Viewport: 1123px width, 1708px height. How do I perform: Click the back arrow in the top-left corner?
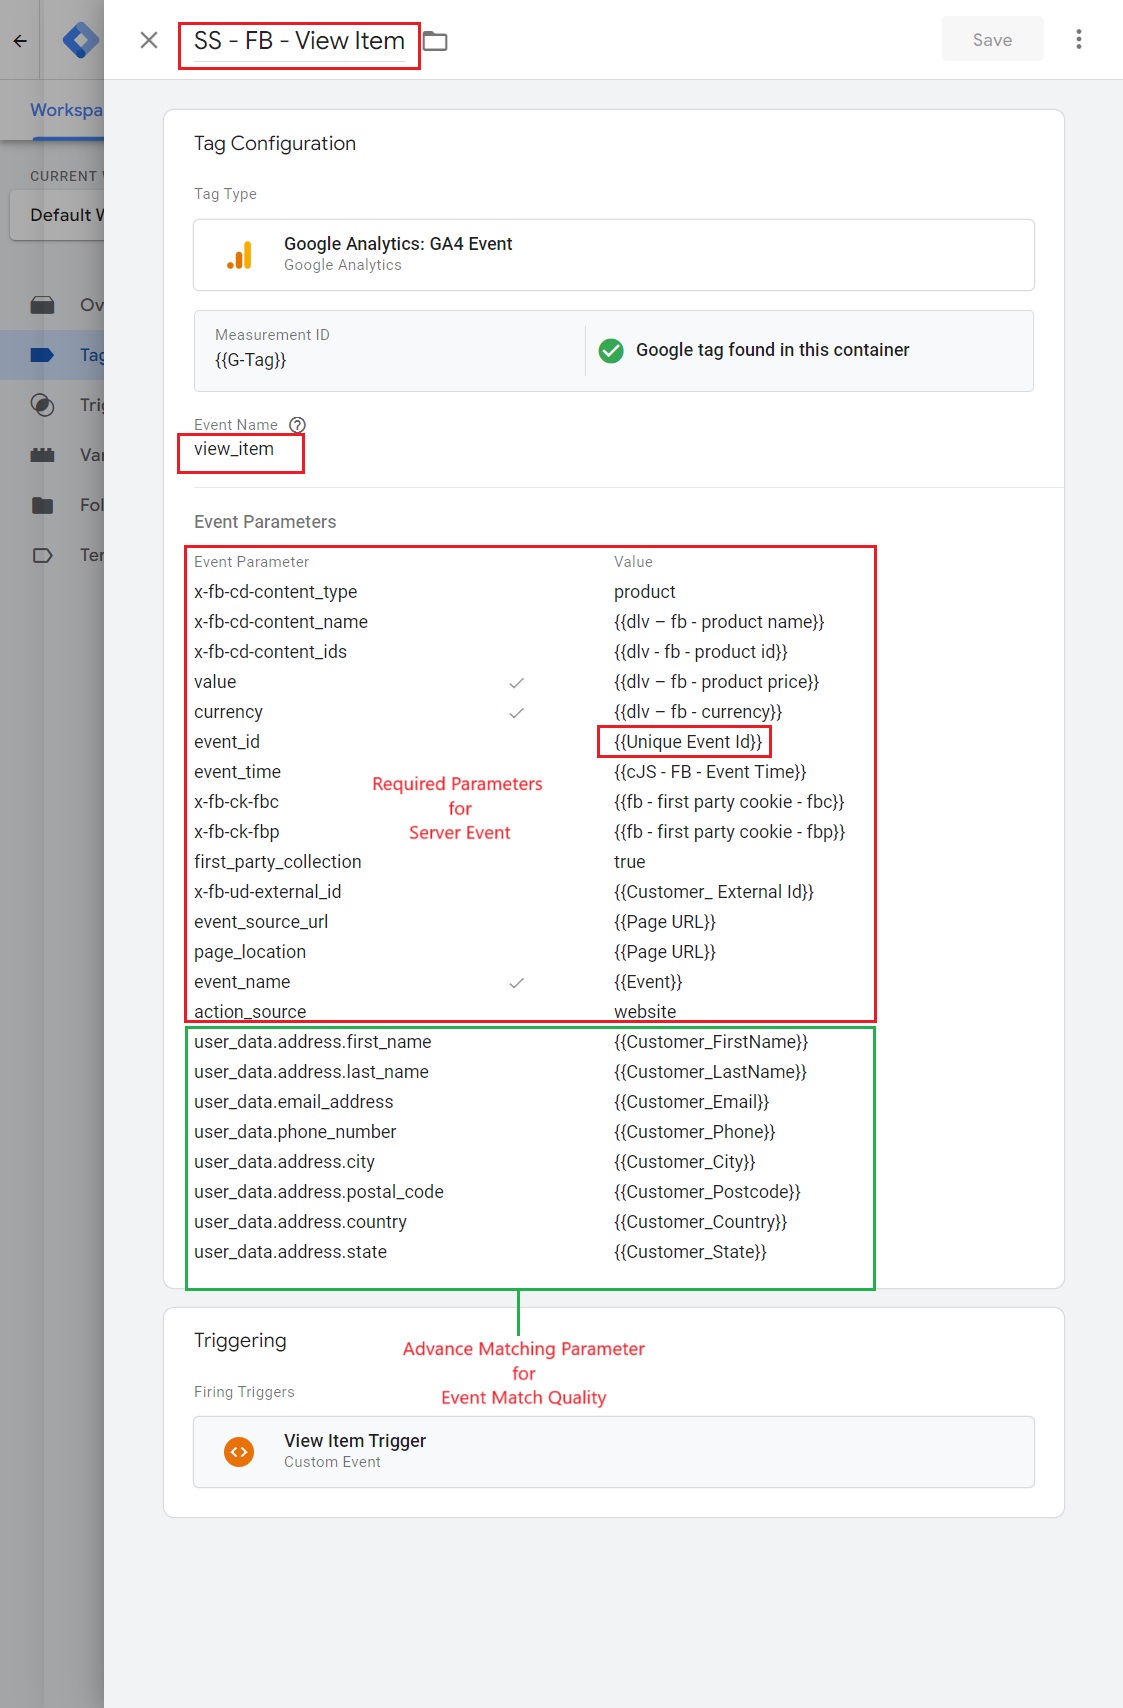point(20,41)
